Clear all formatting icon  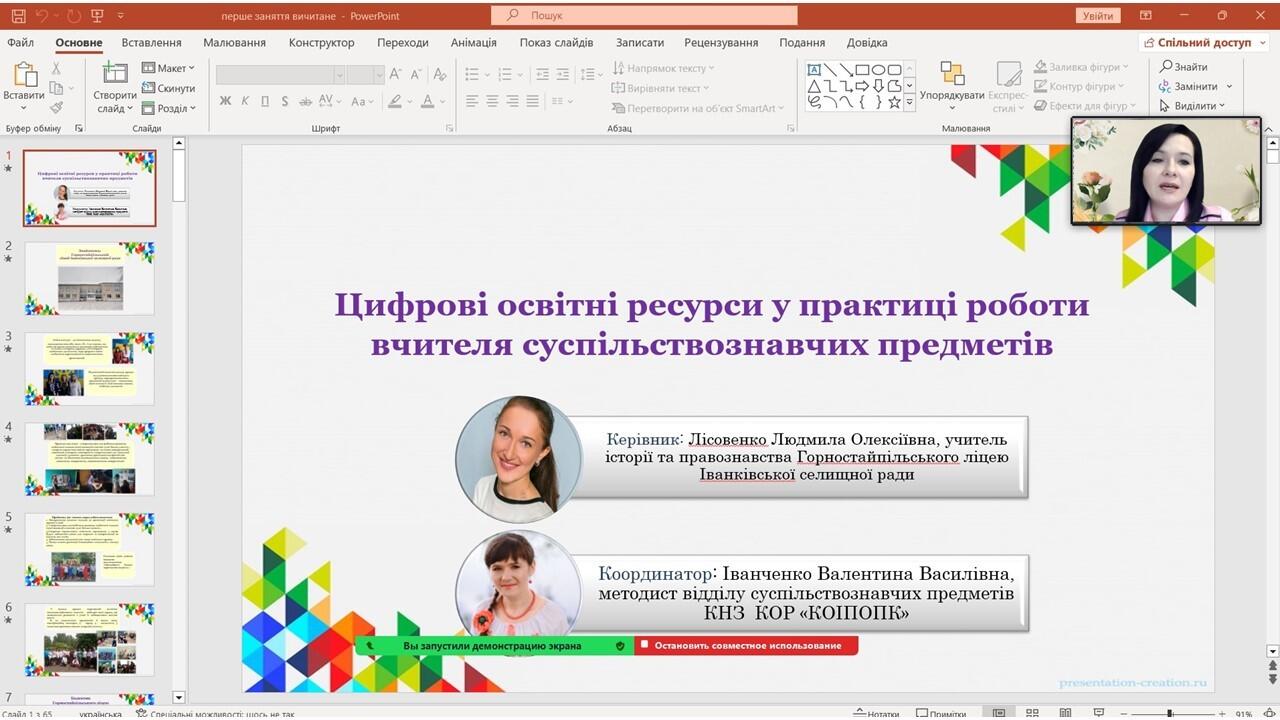439,74
